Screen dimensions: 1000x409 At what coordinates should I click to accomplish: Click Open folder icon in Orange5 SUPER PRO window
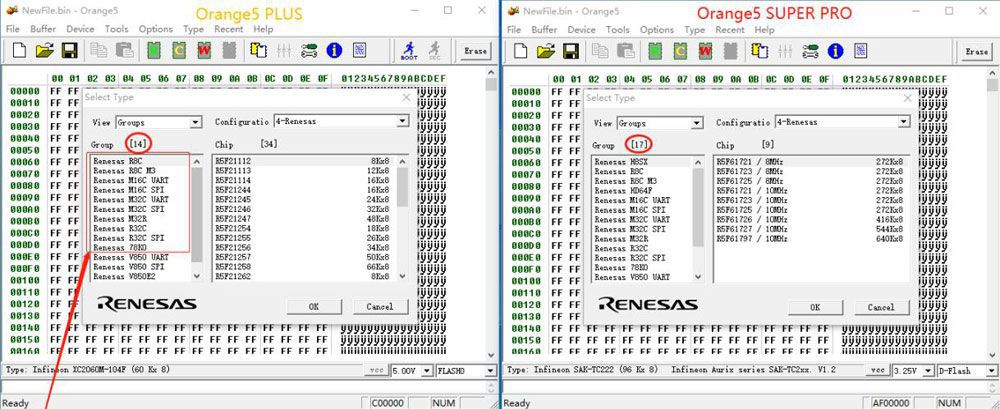click(x=546, y=51)
